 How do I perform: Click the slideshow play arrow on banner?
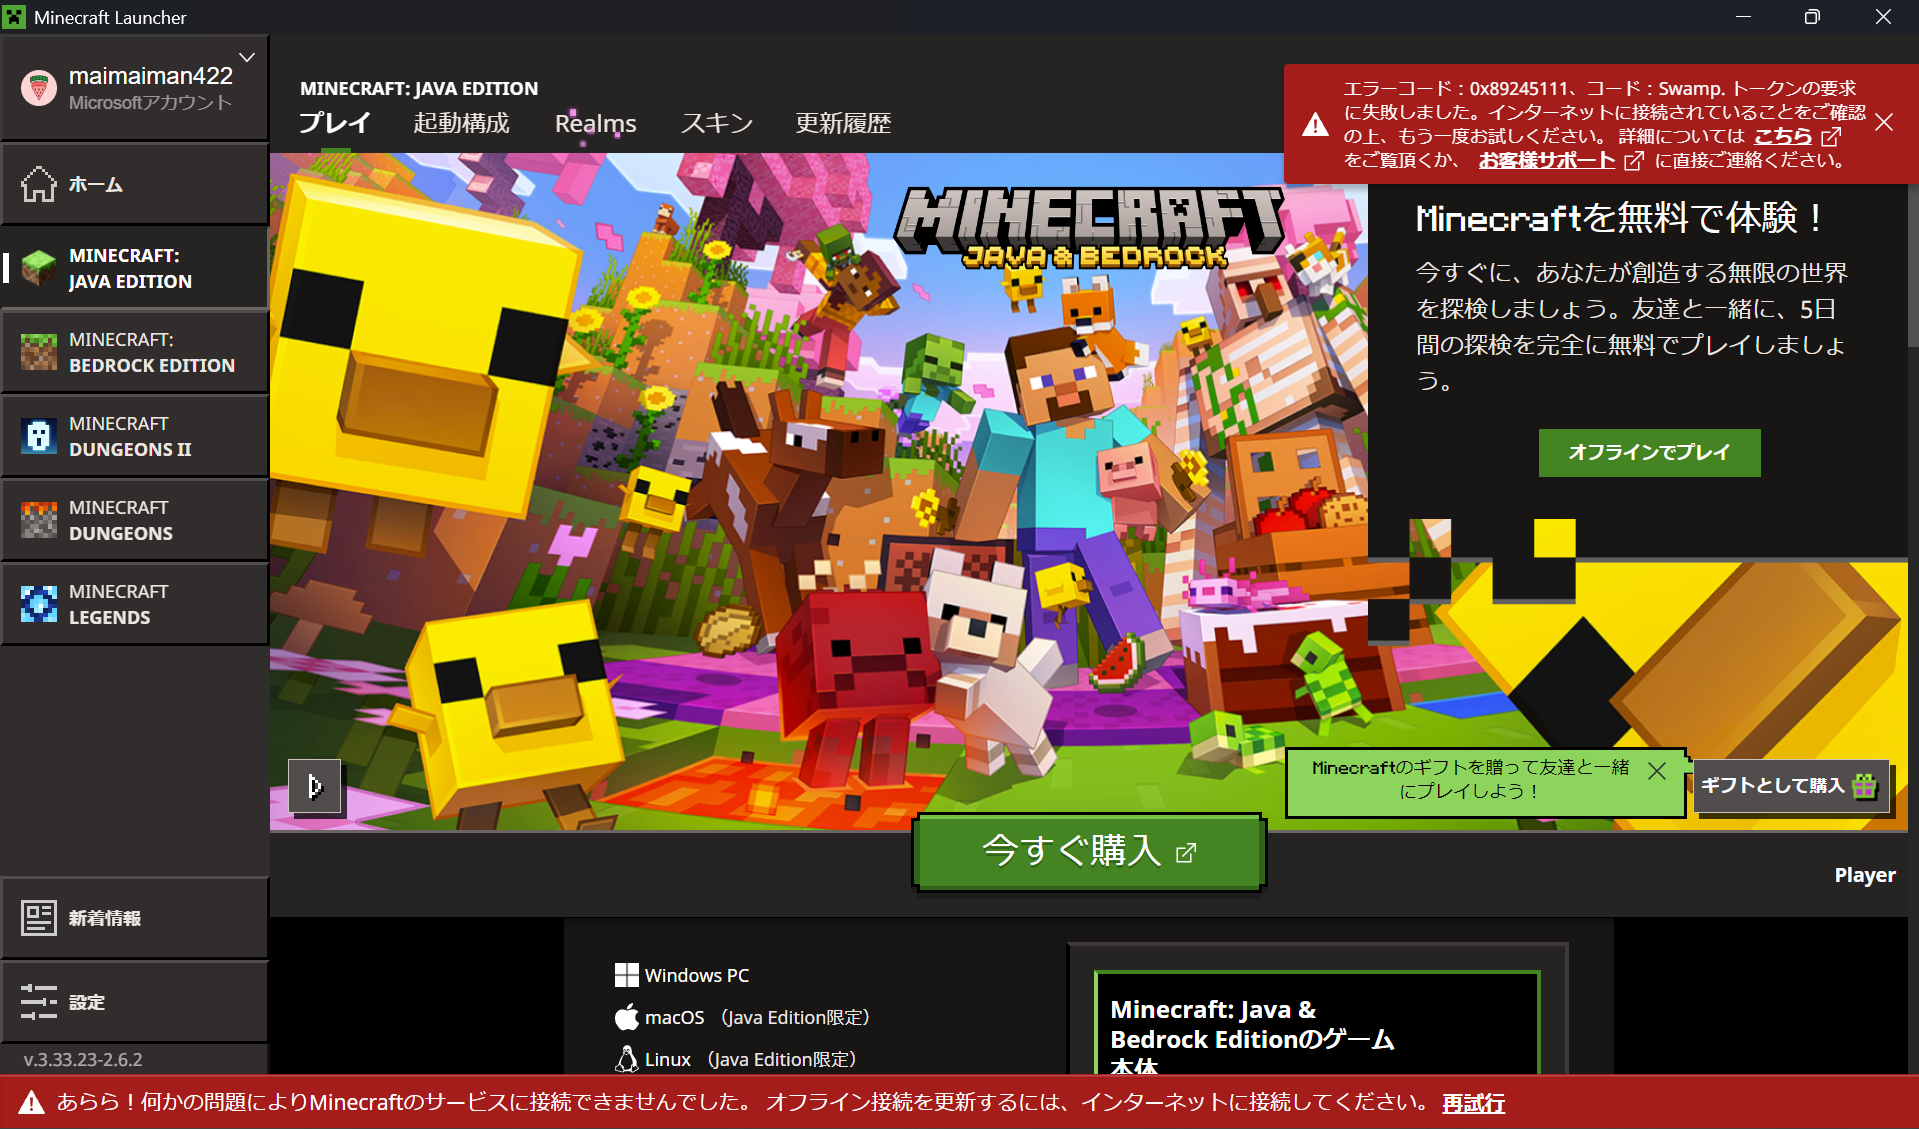tap(315, 787)
